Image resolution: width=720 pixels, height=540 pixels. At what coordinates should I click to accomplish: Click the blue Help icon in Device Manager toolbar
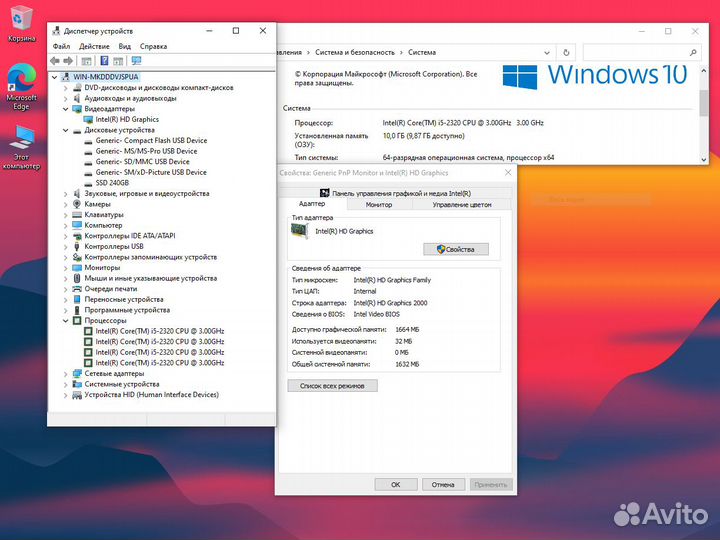[104, 61]
